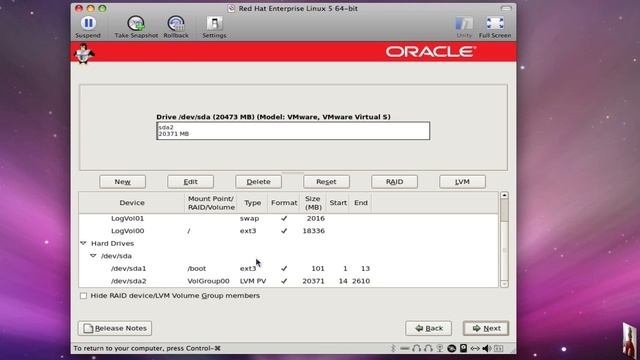Image resolution: width=640 pixels, height=360 pixels.
Task: Click the 'LVM PV' type cell
Action: tap(253, 281)
